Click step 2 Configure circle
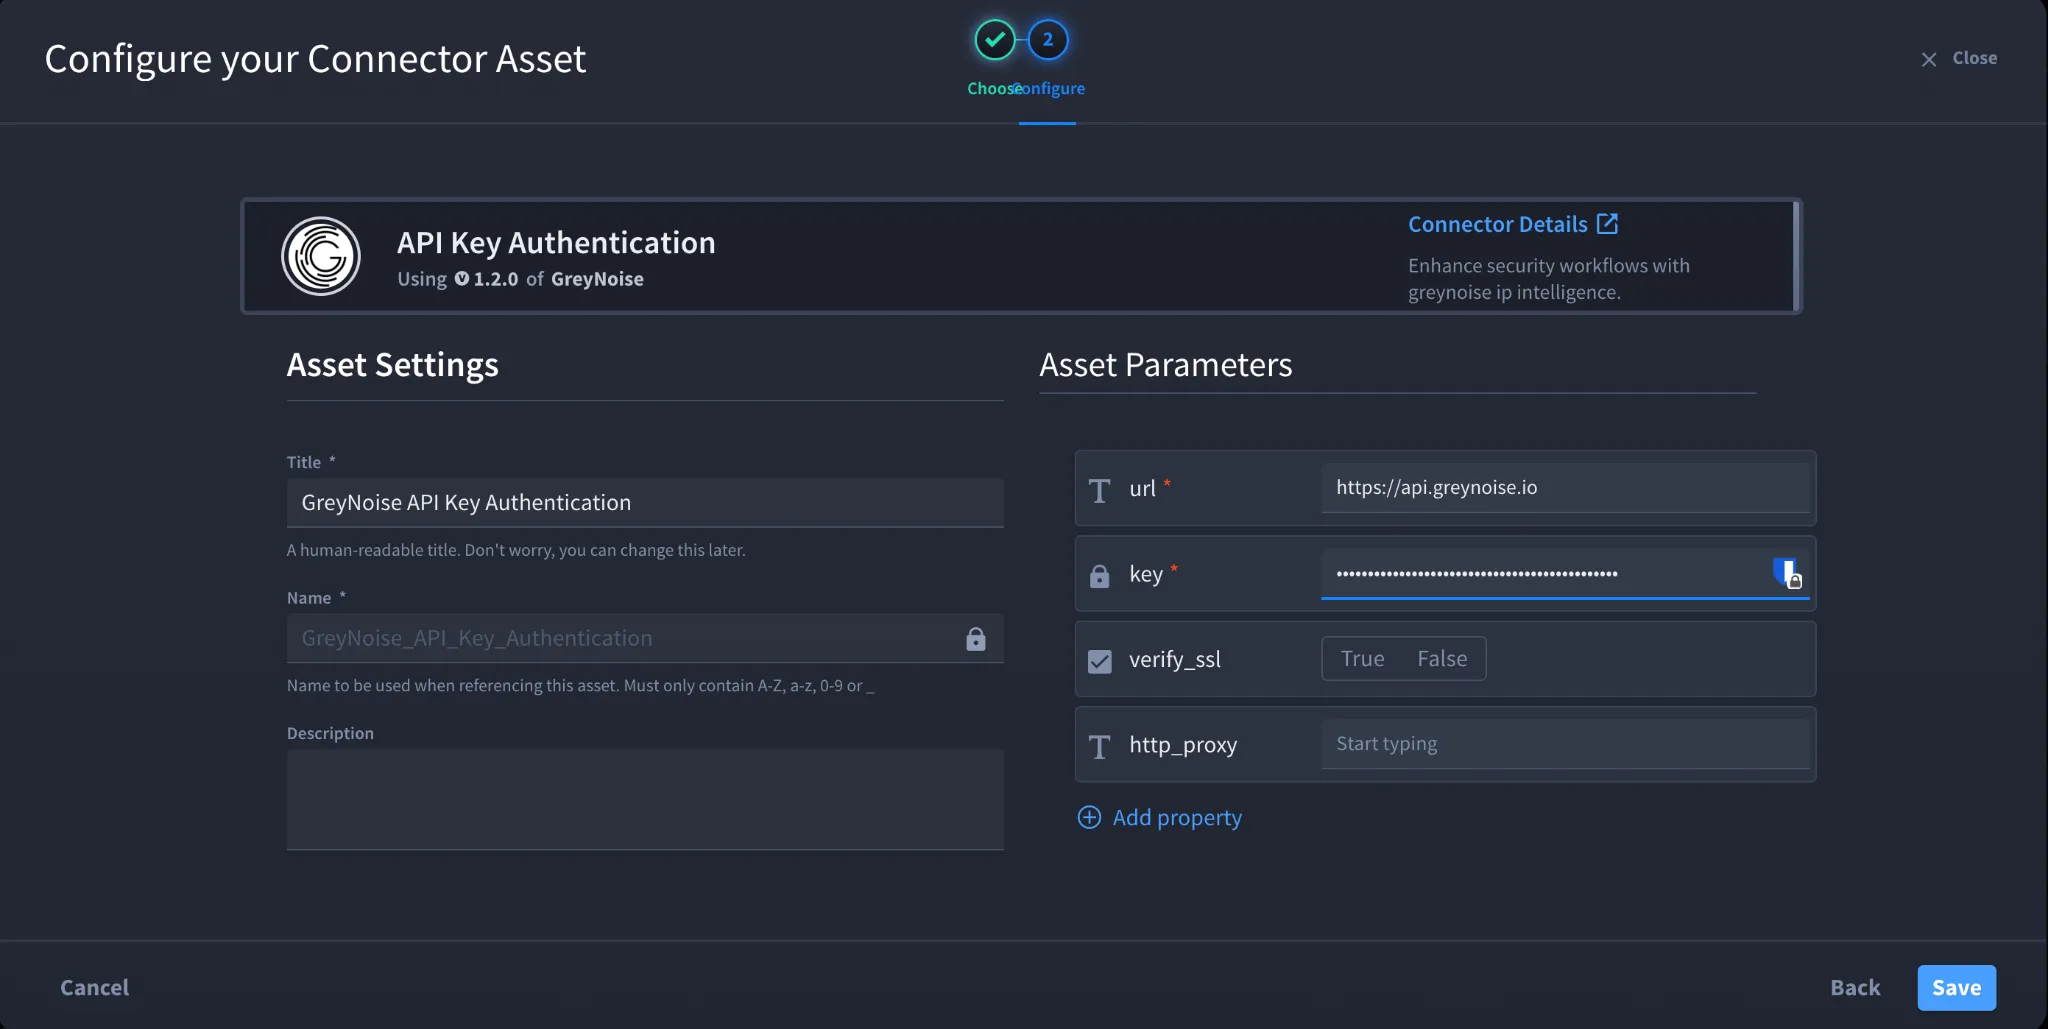The image size is (2048, 1029). tap(1048, 40)
